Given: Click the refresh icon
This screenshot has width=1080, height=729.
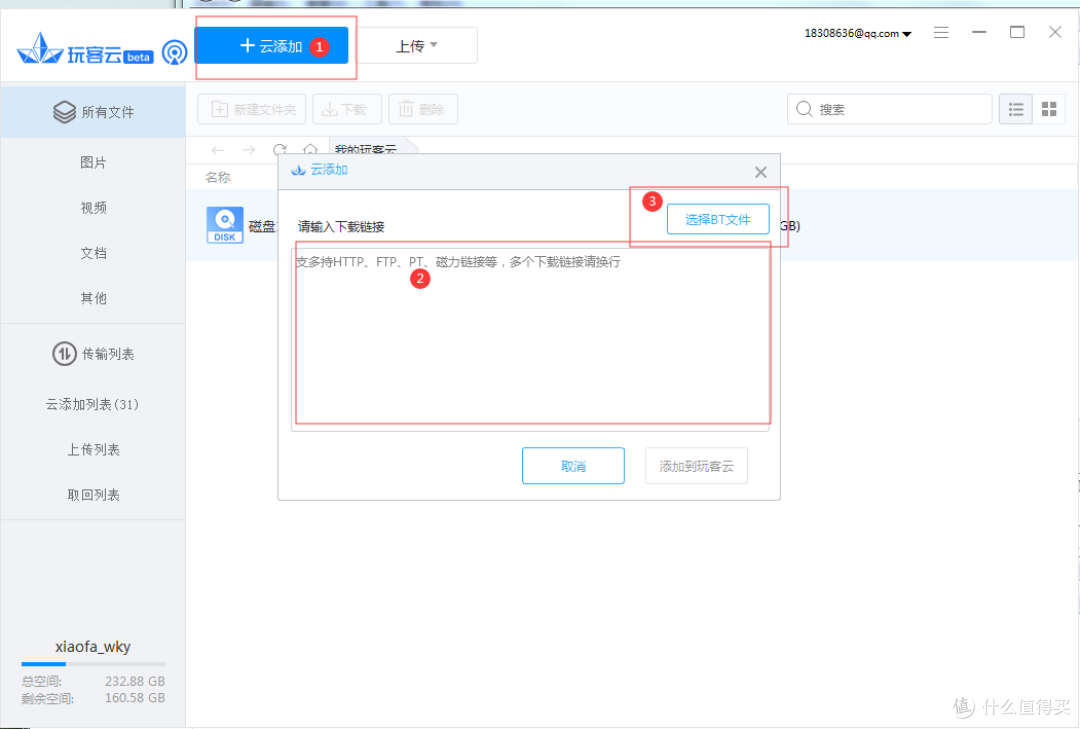Looking at the screenshot, I should 280,149.
